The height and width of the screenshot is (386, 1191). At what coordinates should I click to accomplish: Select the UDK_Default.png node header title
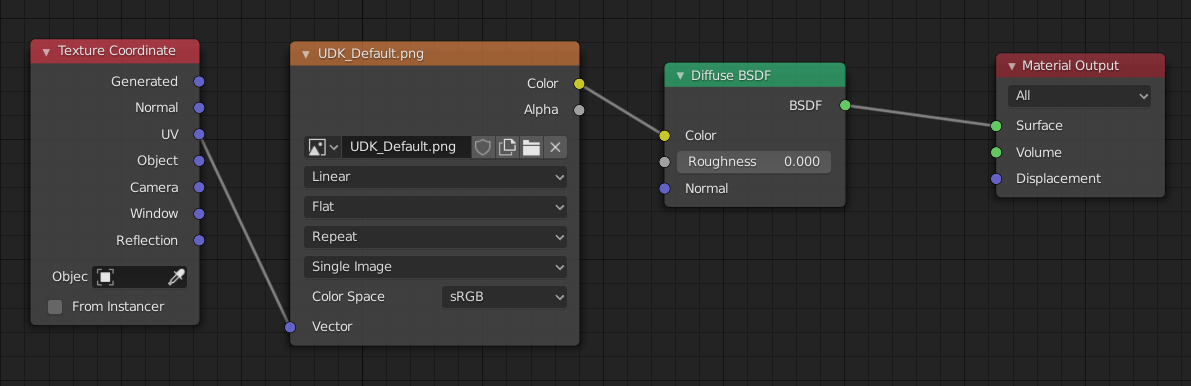[371, 54]
